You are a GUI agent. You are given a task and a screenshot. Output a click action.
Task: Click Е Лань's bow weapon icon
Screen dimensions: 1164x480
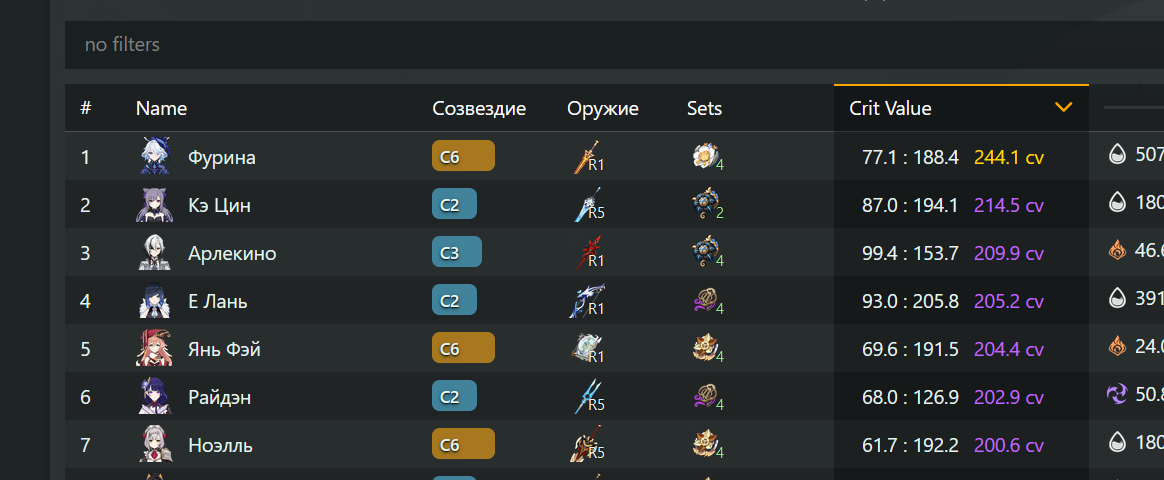pos(586,301)
